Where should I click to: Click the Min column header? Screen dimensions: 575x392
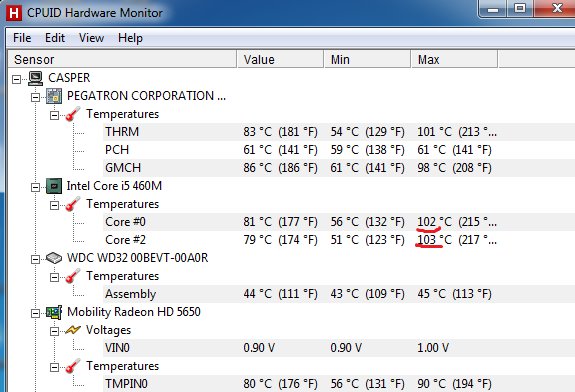(x=367, y=59)
